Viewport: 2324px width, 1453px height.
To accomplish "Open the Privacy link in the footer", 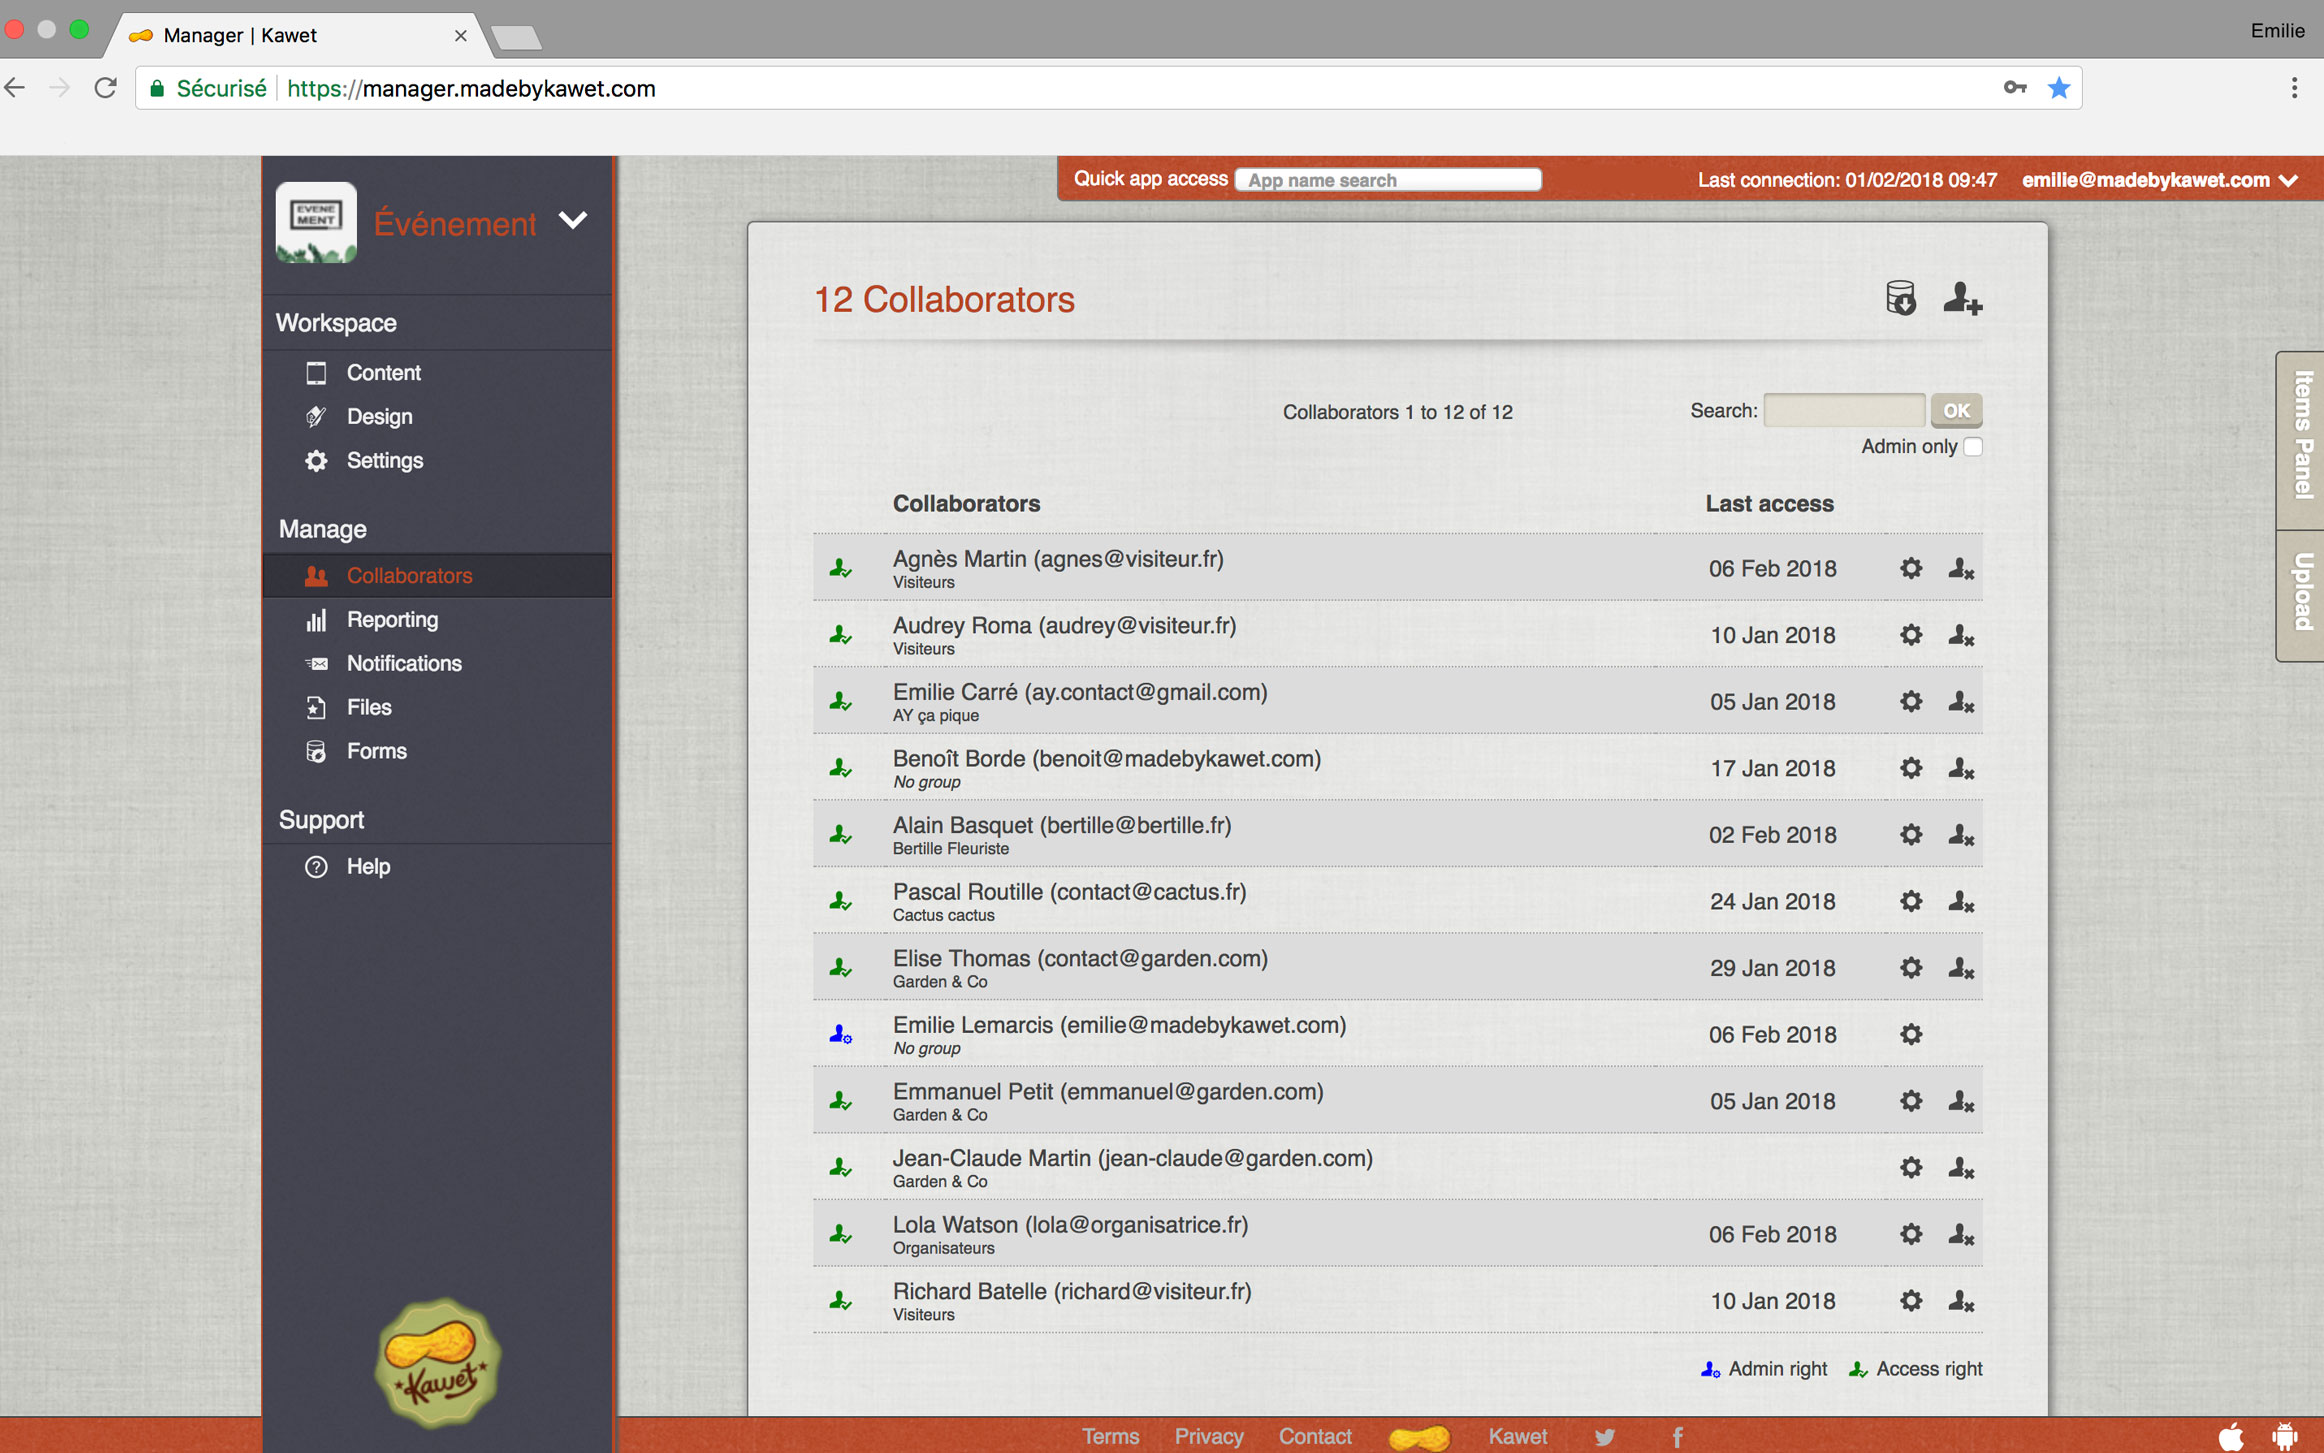I will click(x=1209, y=1436).
